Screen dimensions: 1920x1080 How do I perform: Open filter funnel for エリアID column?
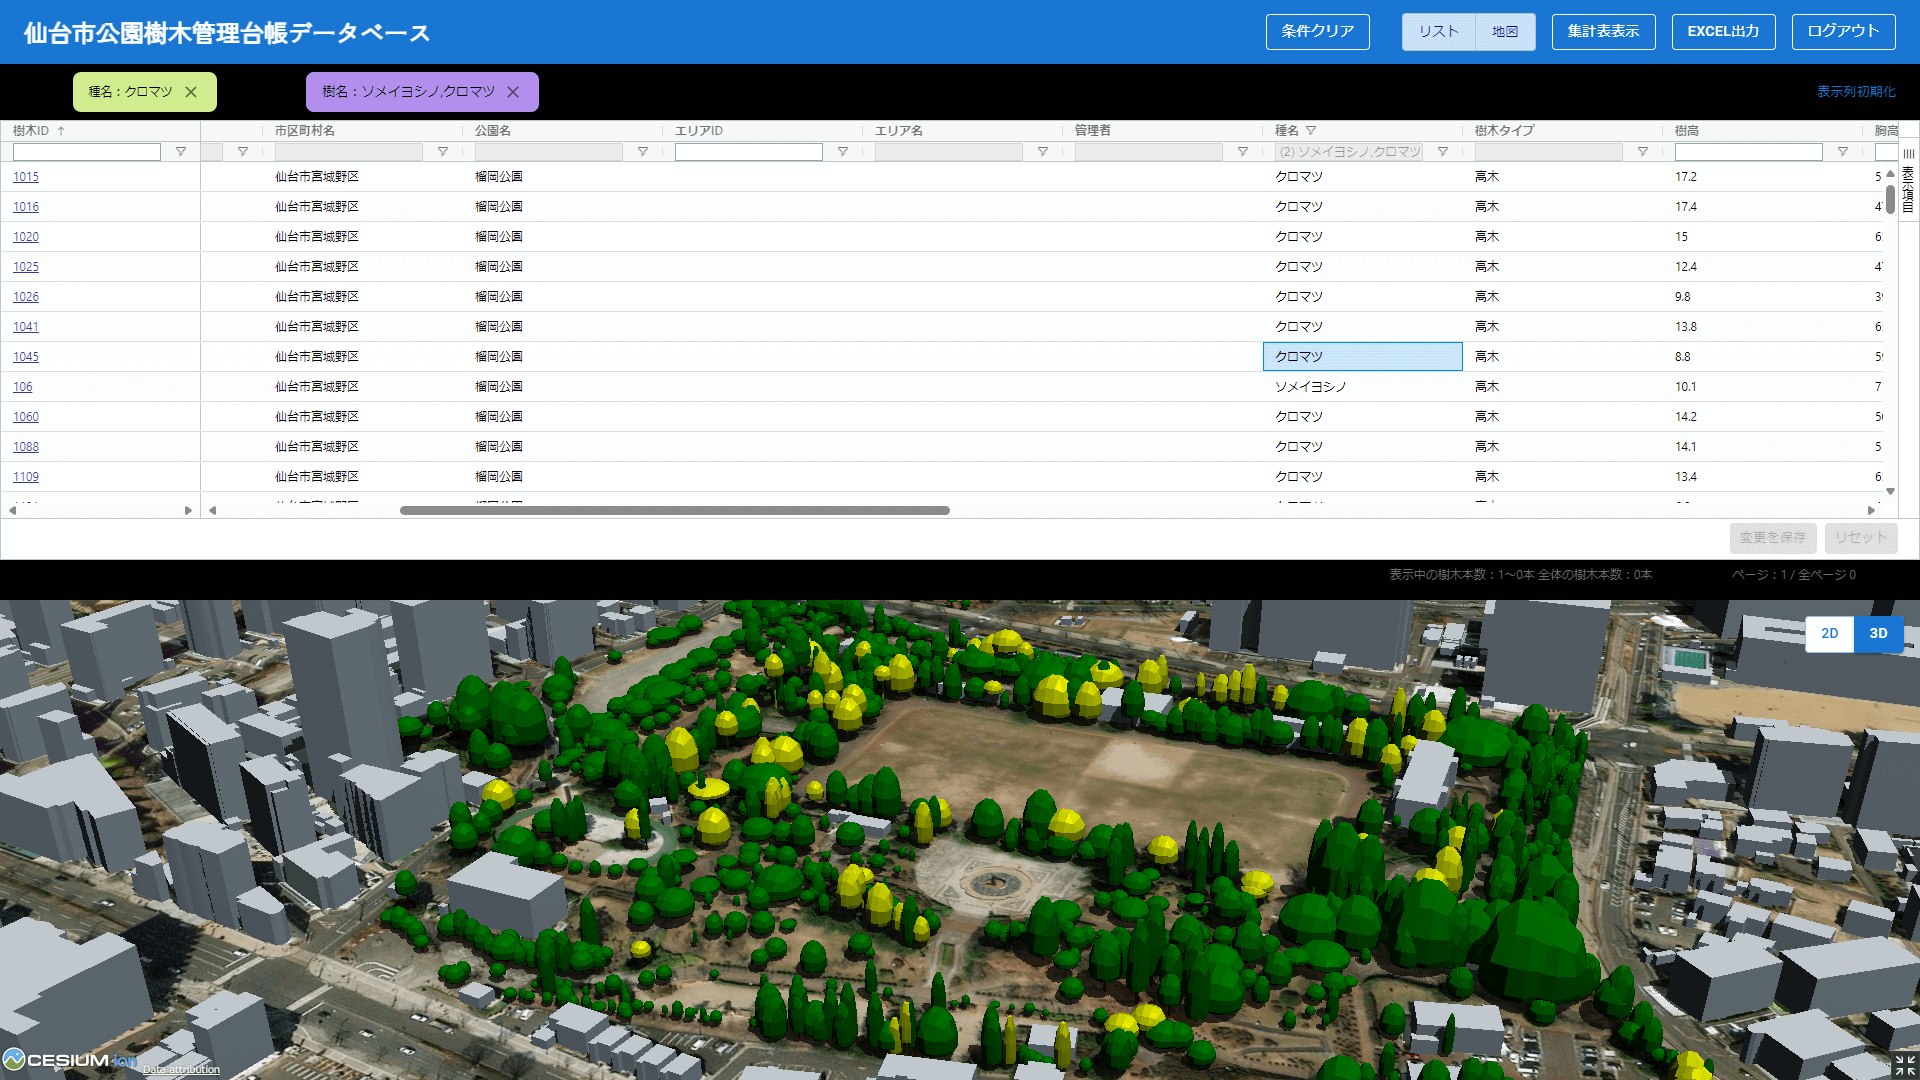(843, 152)
